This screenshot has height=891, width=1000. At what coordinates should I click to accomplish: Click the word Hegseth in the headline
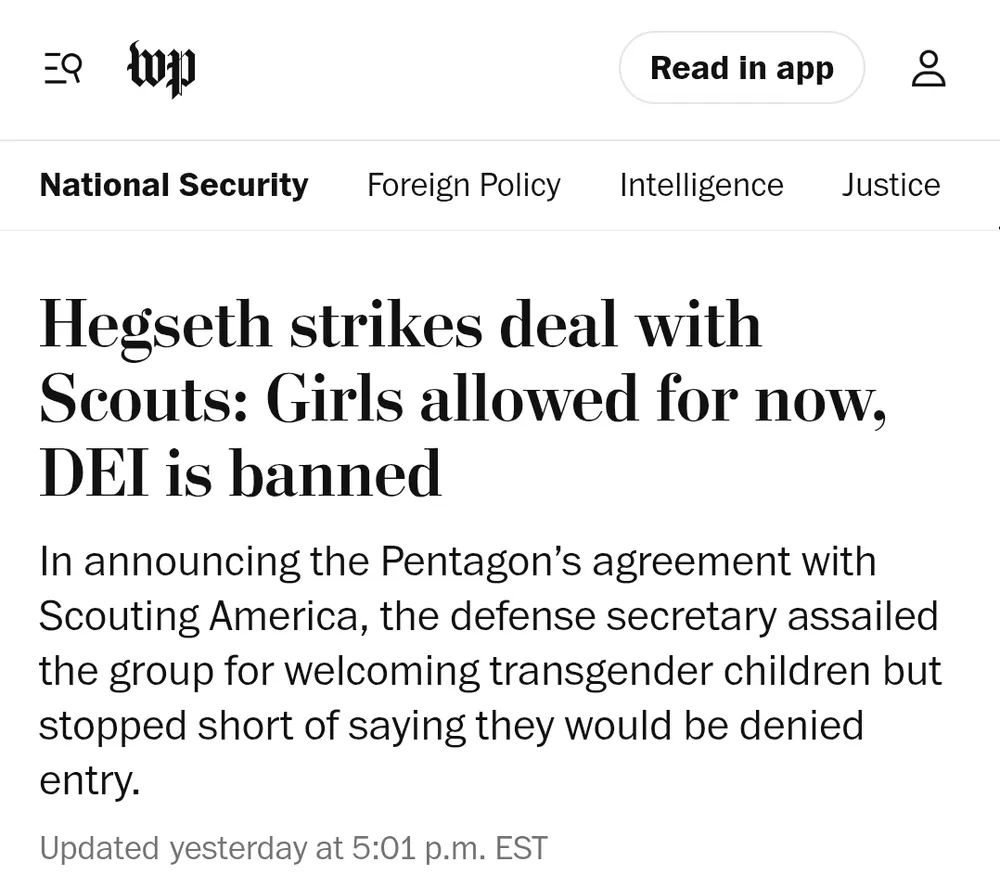coord(155,325)
